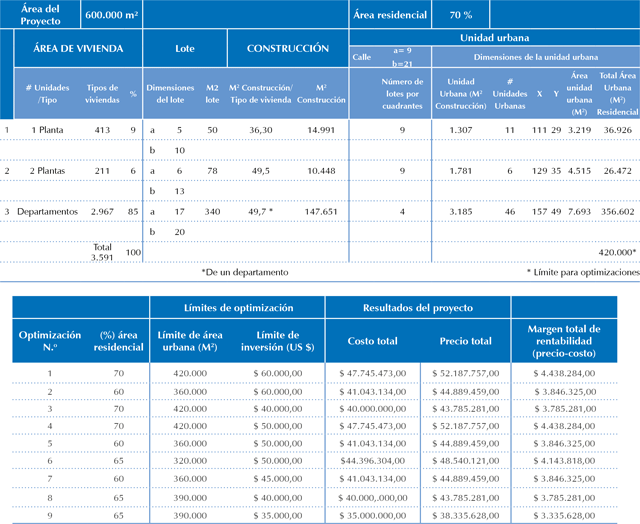
Task: Click the 'CONSTRUCCIÓN' section header
Action: tap(288, 49)
